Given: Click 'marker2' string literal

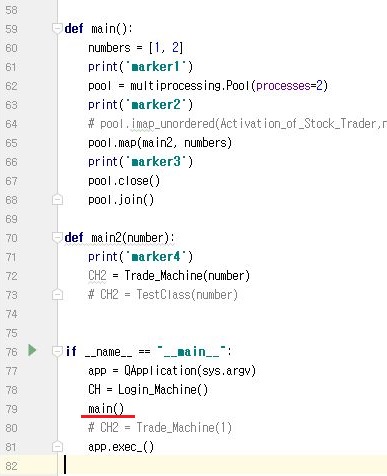Looking at the screenshot, I should click(156, 105).
